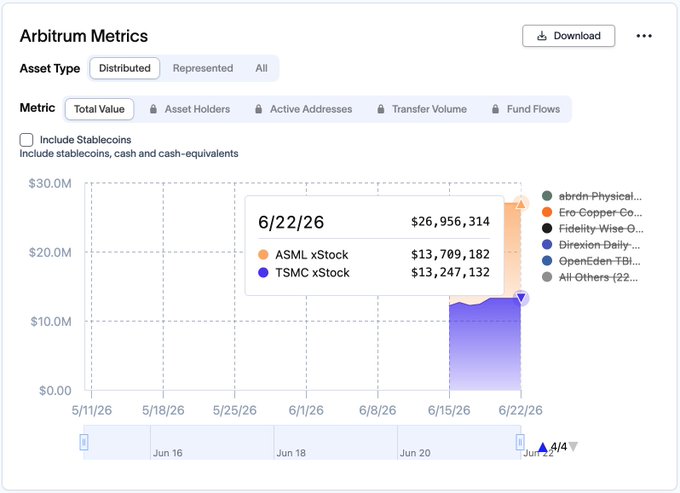Toggle Direxion Daily legend series
The height and width of the screenshot is (493, 680).
[591, 245]
